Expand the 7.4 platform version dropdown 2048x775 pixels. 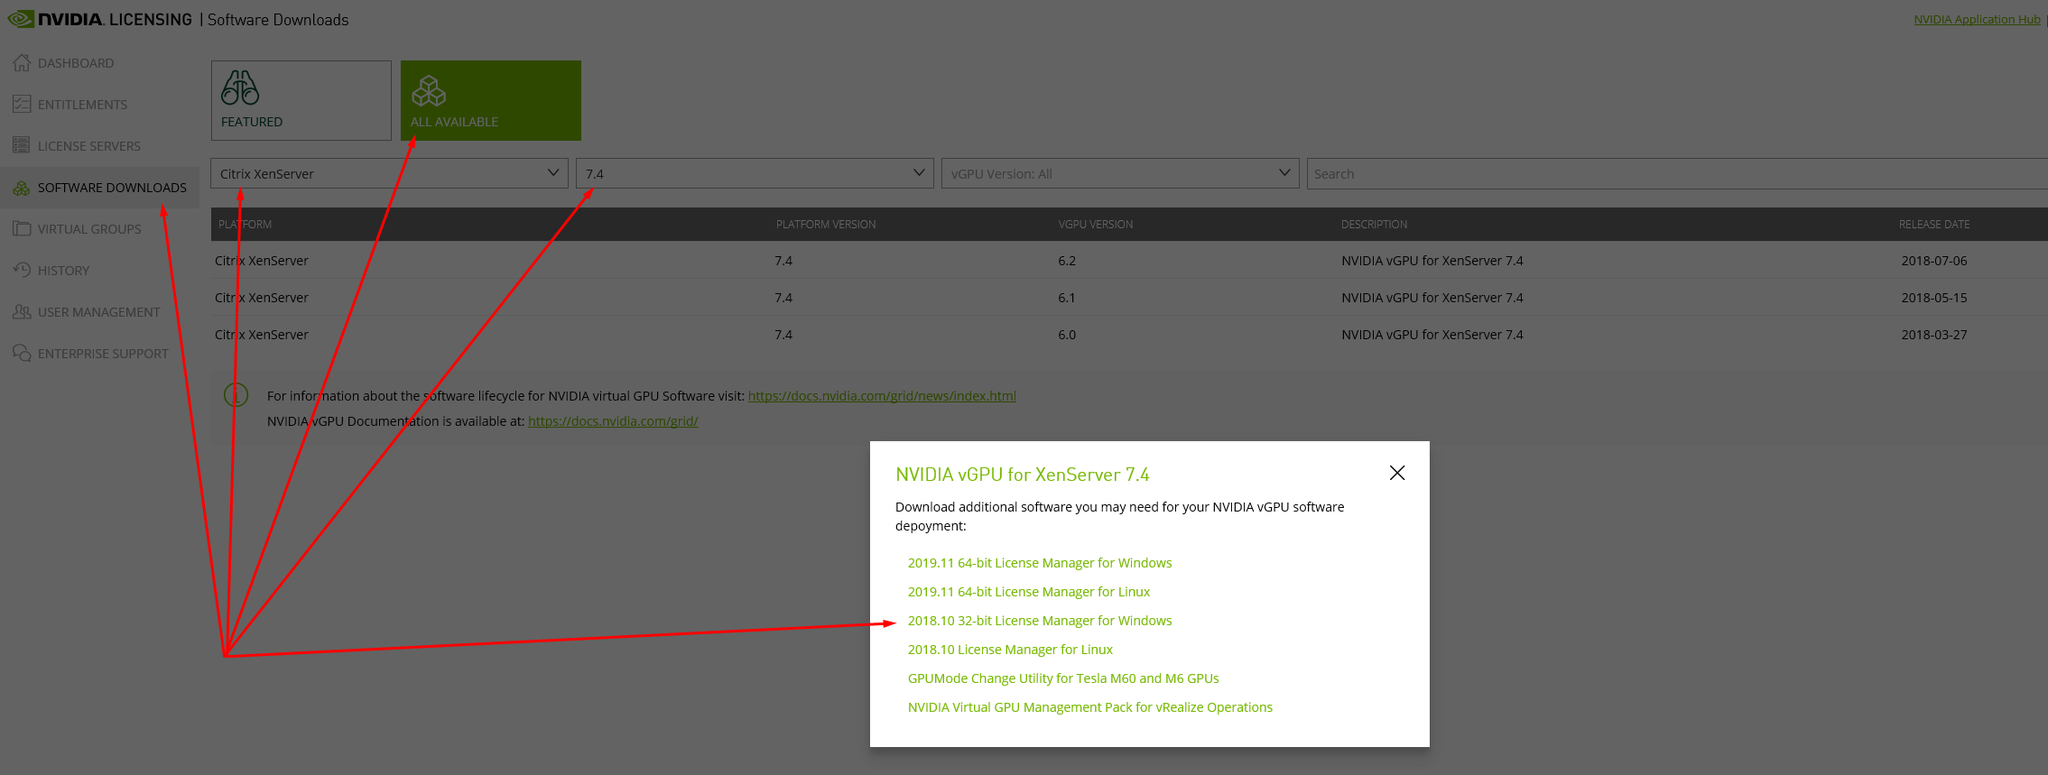click(x=755, y=173)
